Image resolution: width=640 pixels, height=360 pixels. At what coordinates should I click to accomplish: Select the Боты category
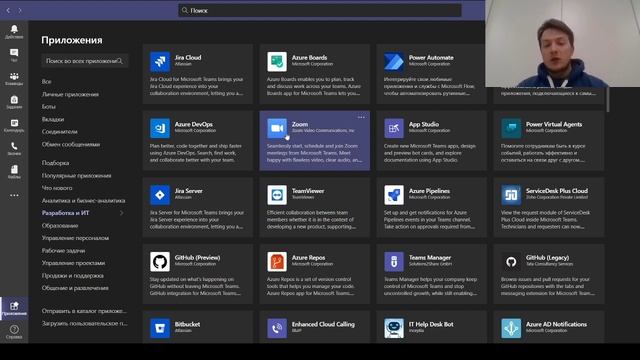[49, 107]
